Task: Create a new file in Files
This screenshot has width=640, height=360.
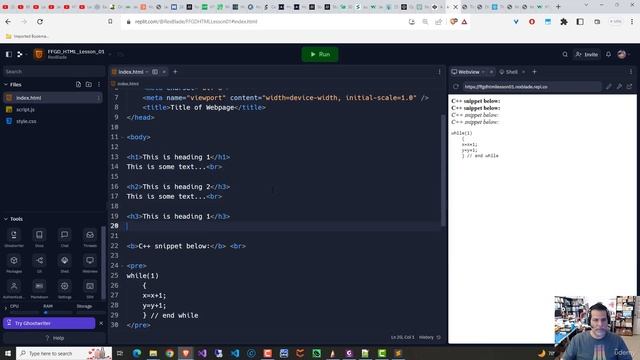Action: coord(78,84)
